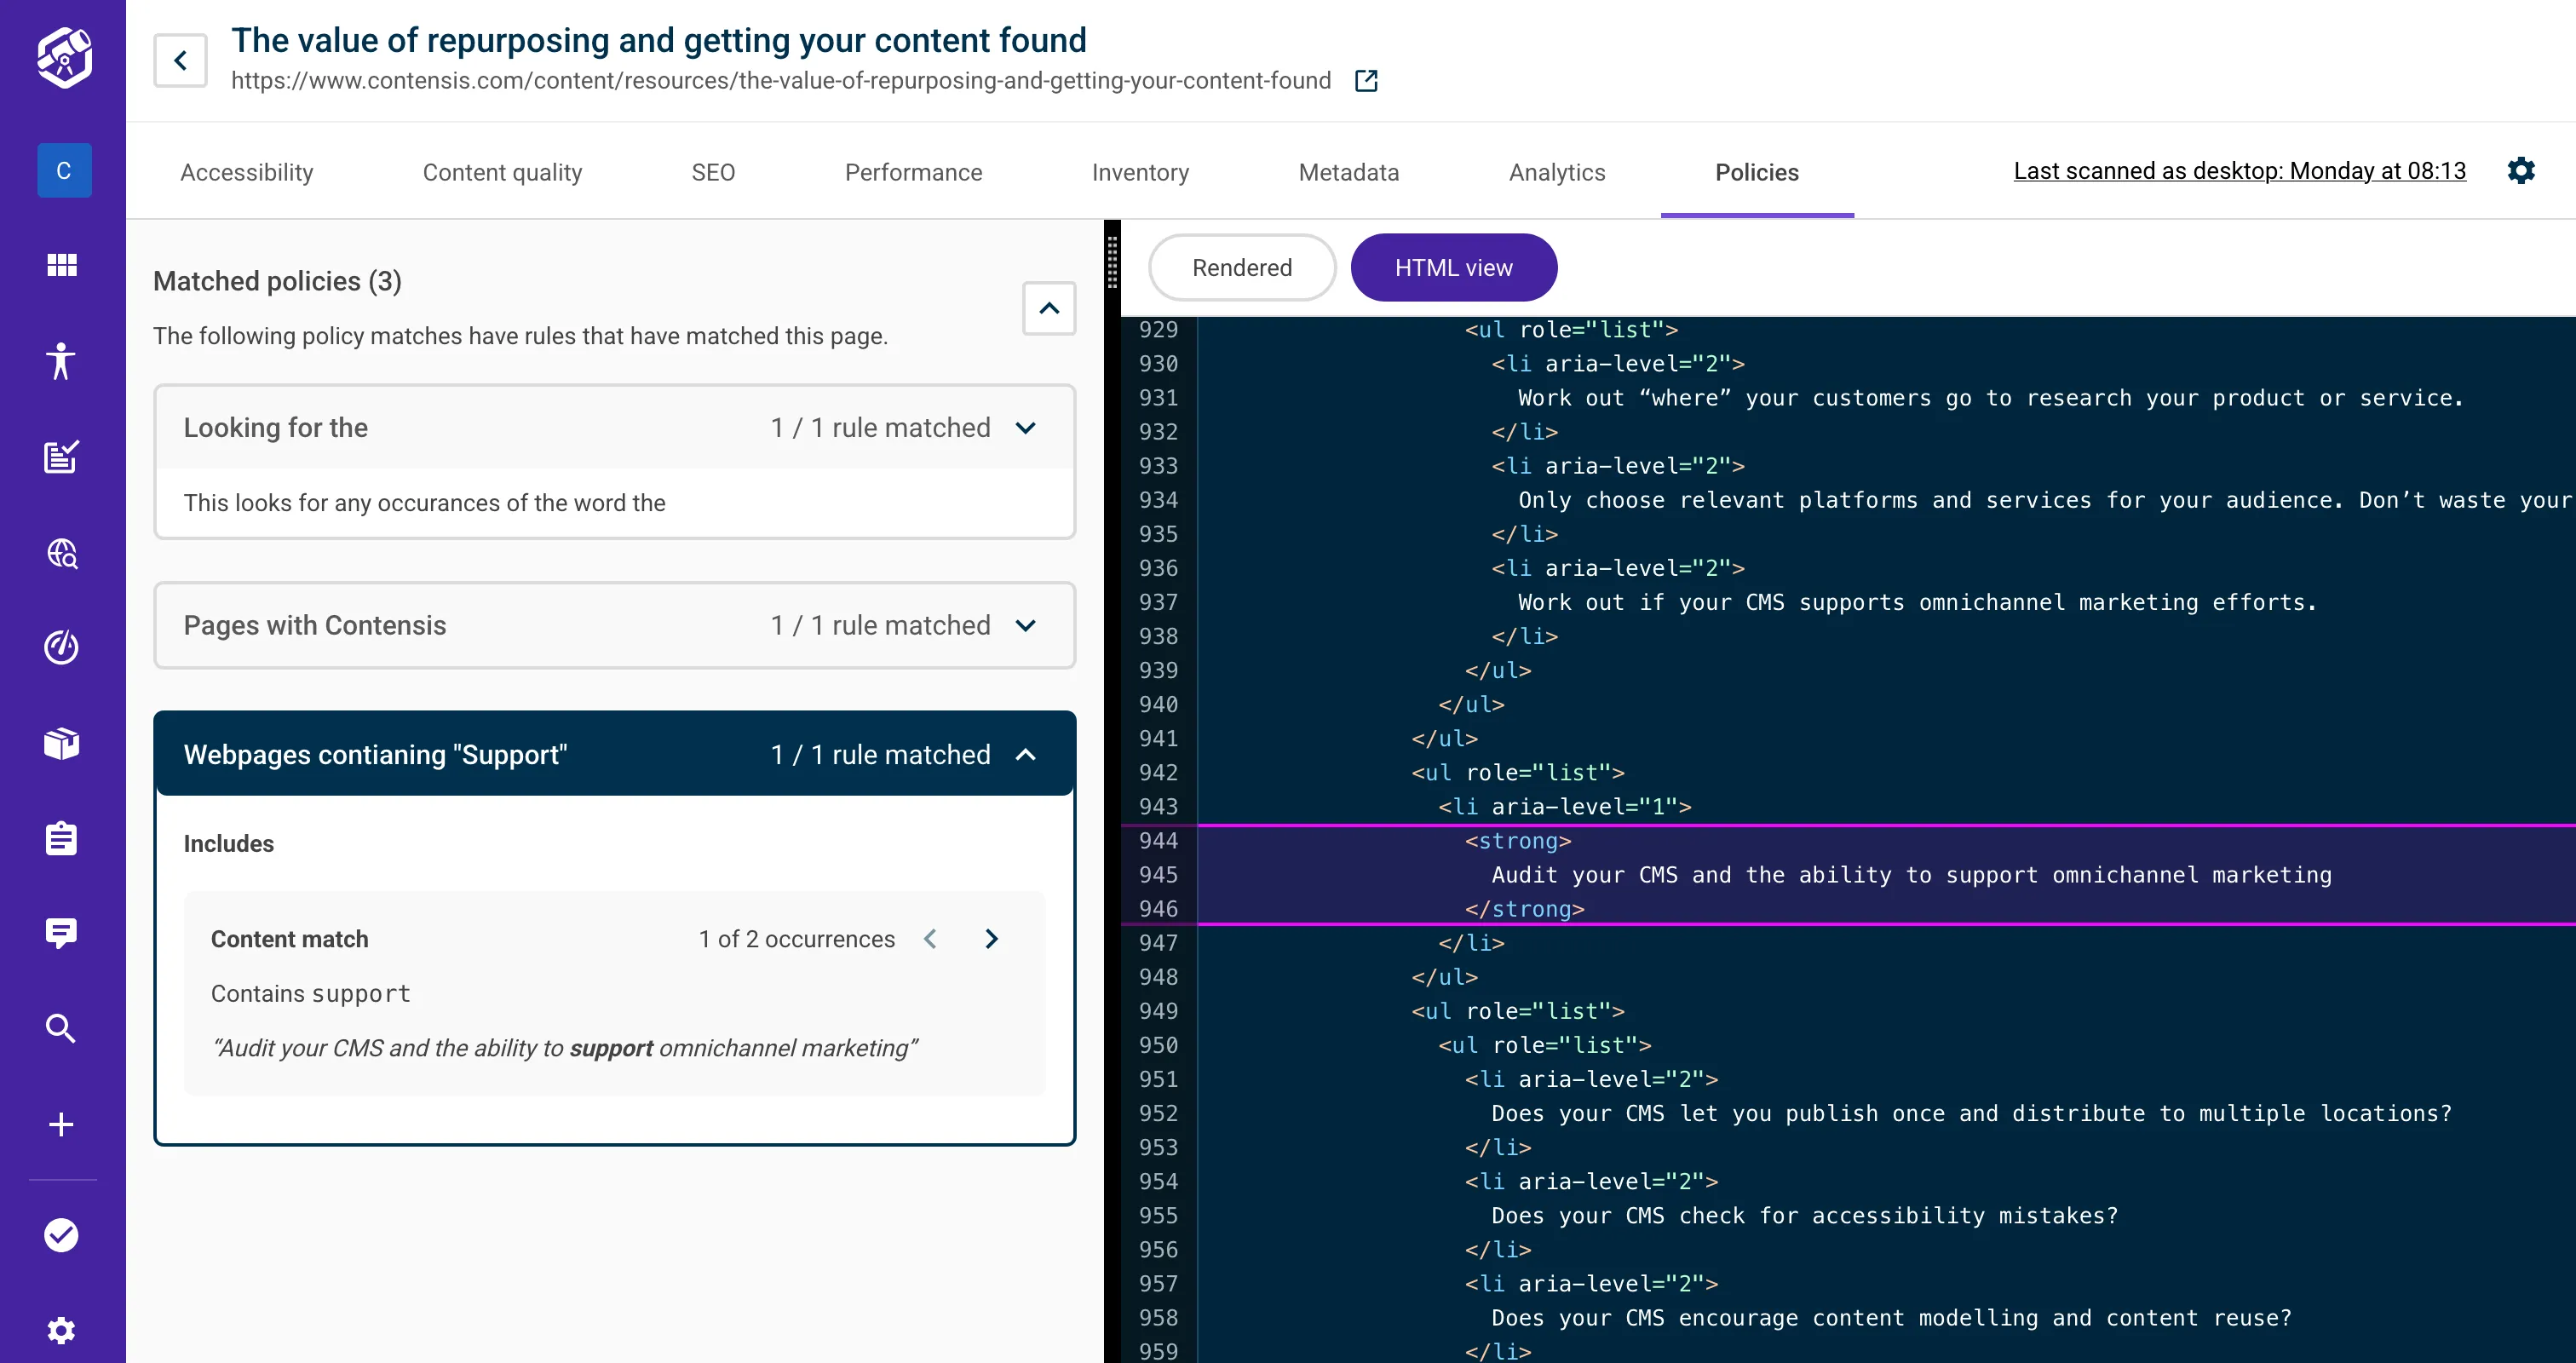Click the panel divider drag handle

(1112, 262)
